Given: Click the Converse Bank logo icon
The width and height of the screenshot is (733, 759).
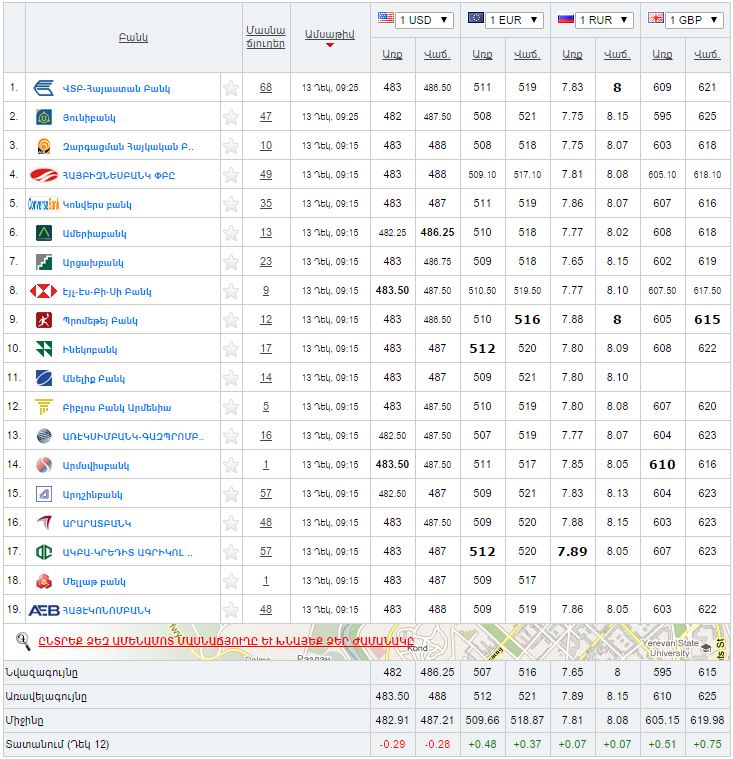Looking at the screenshot, I should click(x=44, y=204).
